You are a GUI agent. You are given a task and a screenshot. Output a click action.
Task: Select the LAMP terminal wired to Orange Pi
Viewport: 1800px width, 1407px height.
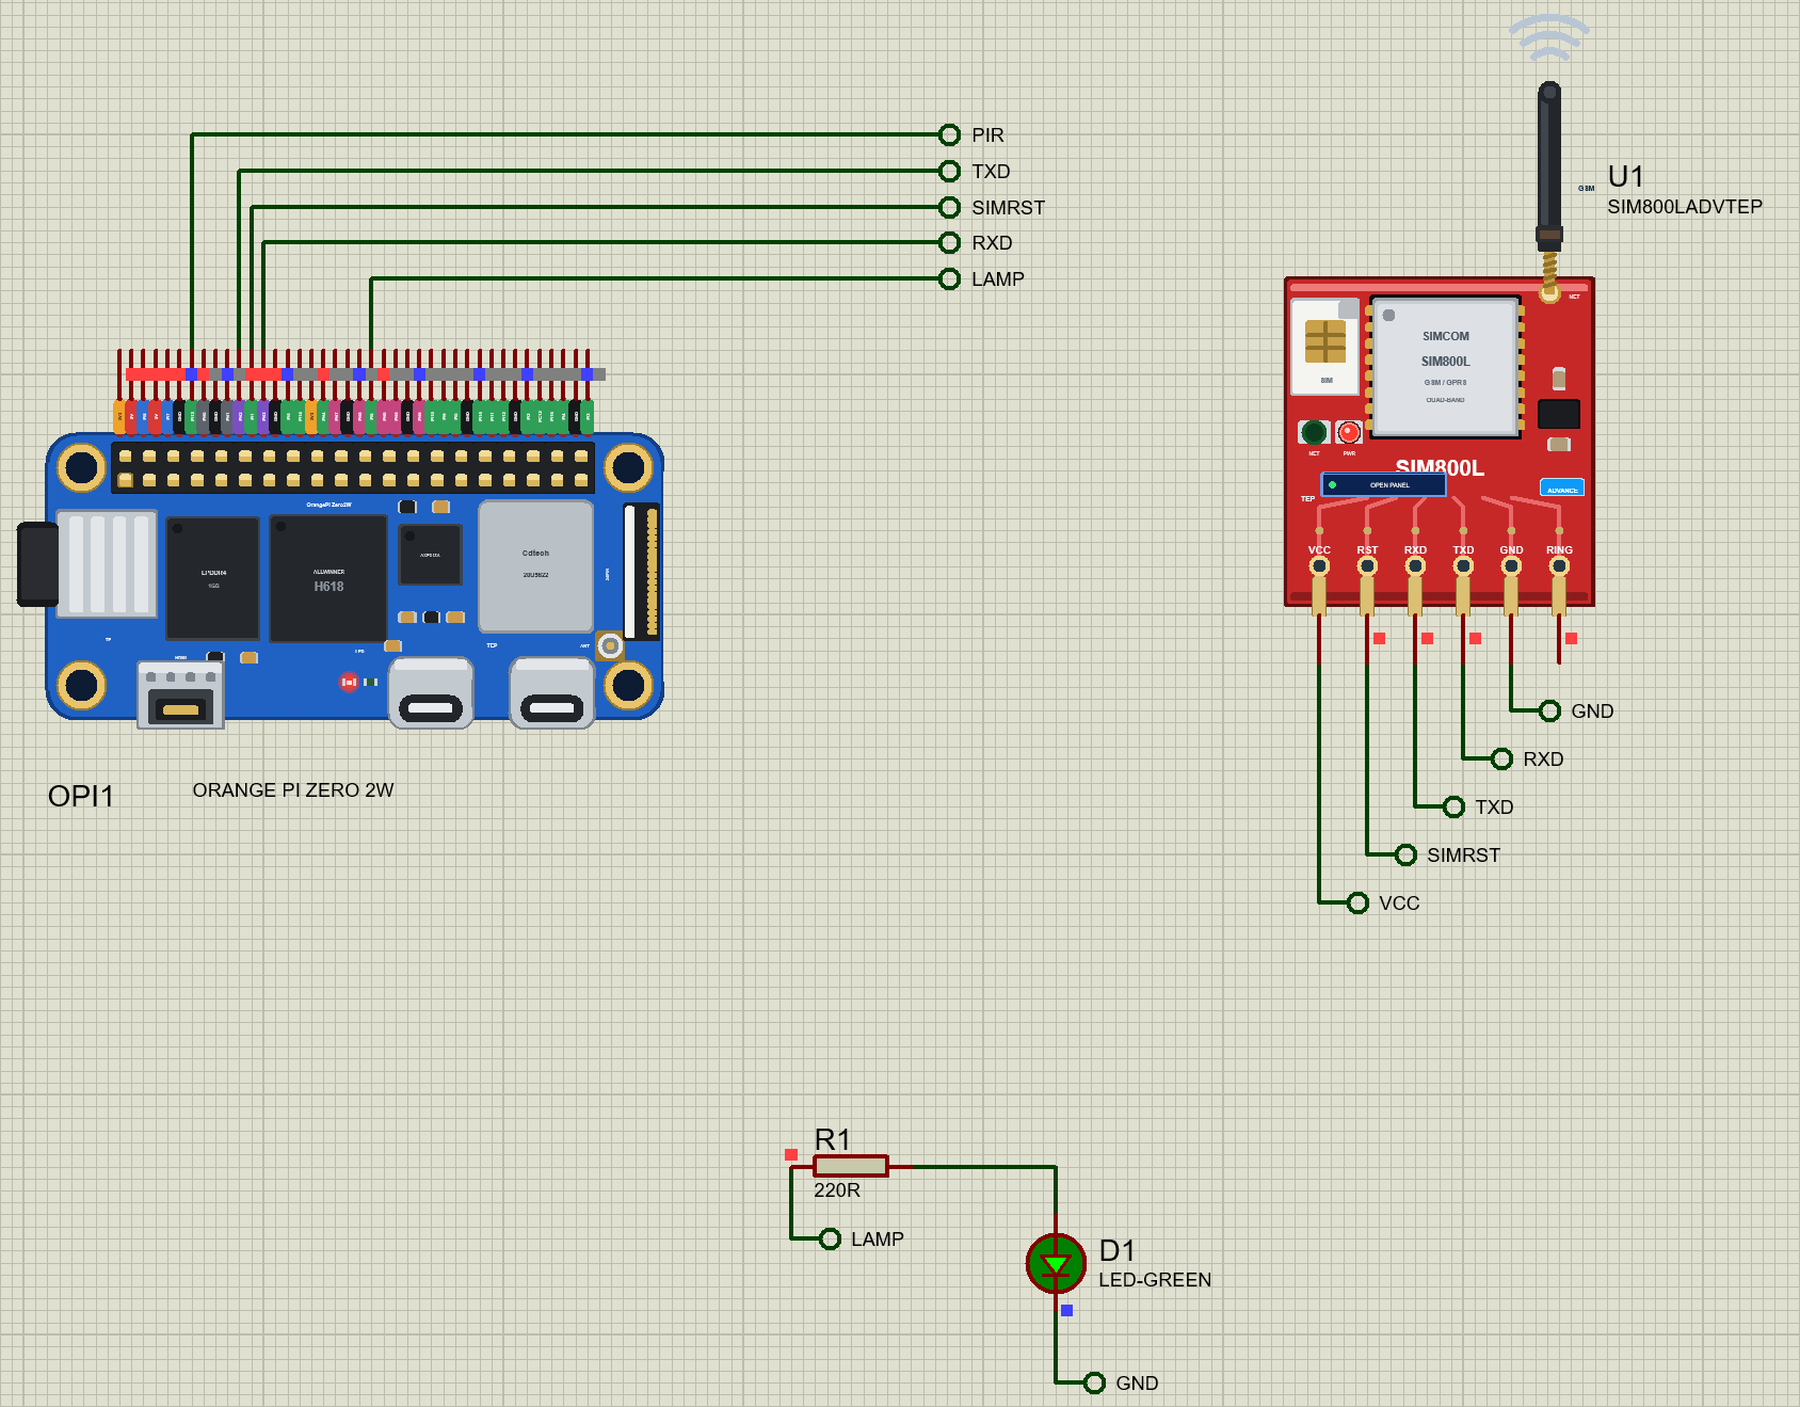[949, 279]
